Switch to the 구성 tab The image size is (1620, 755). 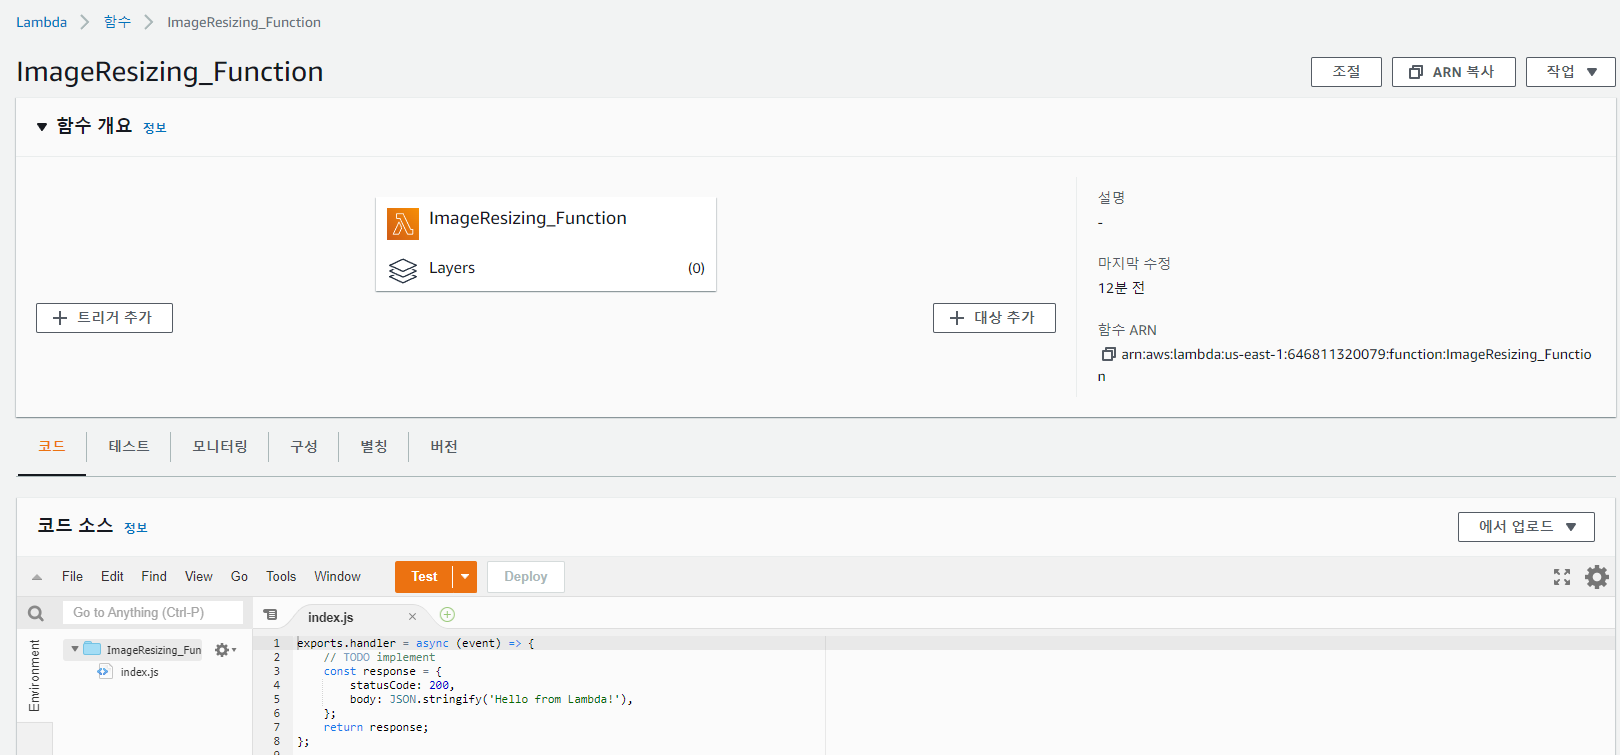304,446
